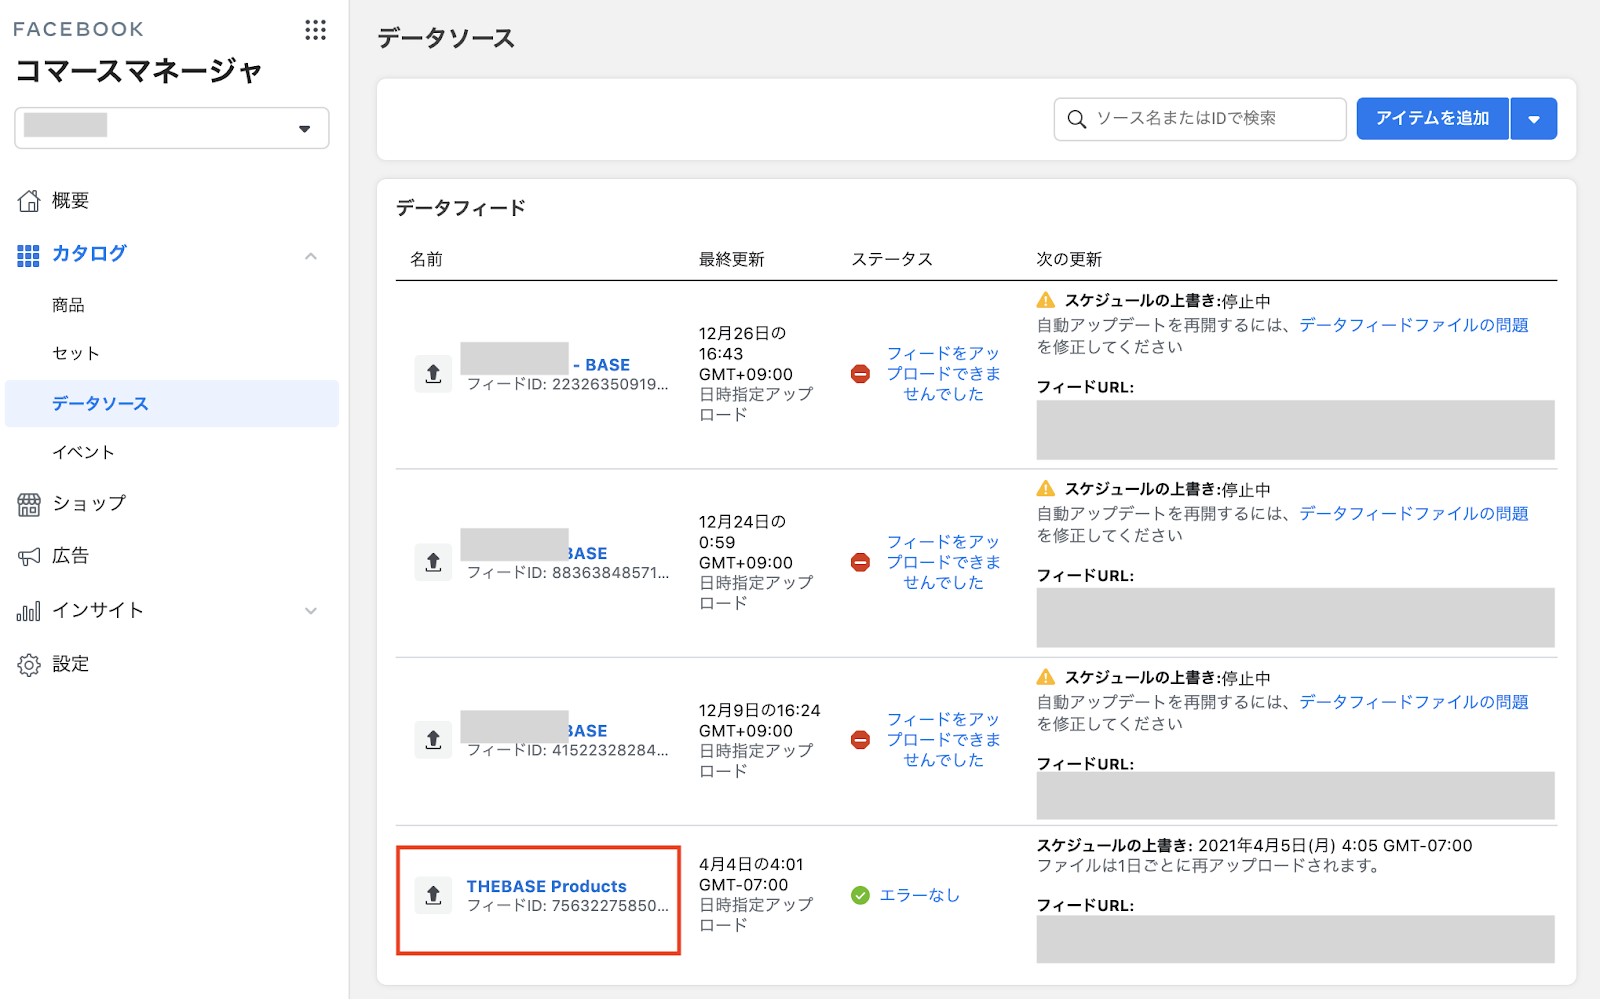The height and width of the screenshot is (999, 1600).
Task: Click the megaphone ads icon
Action: point(29,557)
